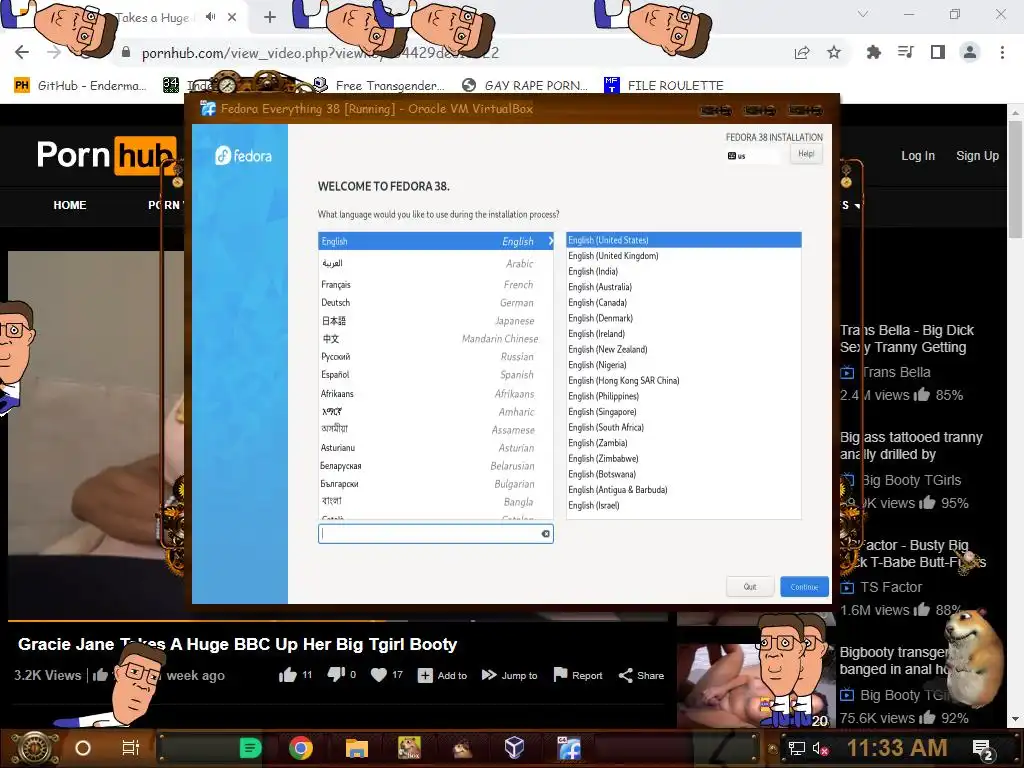Select the Mandarin Chinese language row

[436, 339]
